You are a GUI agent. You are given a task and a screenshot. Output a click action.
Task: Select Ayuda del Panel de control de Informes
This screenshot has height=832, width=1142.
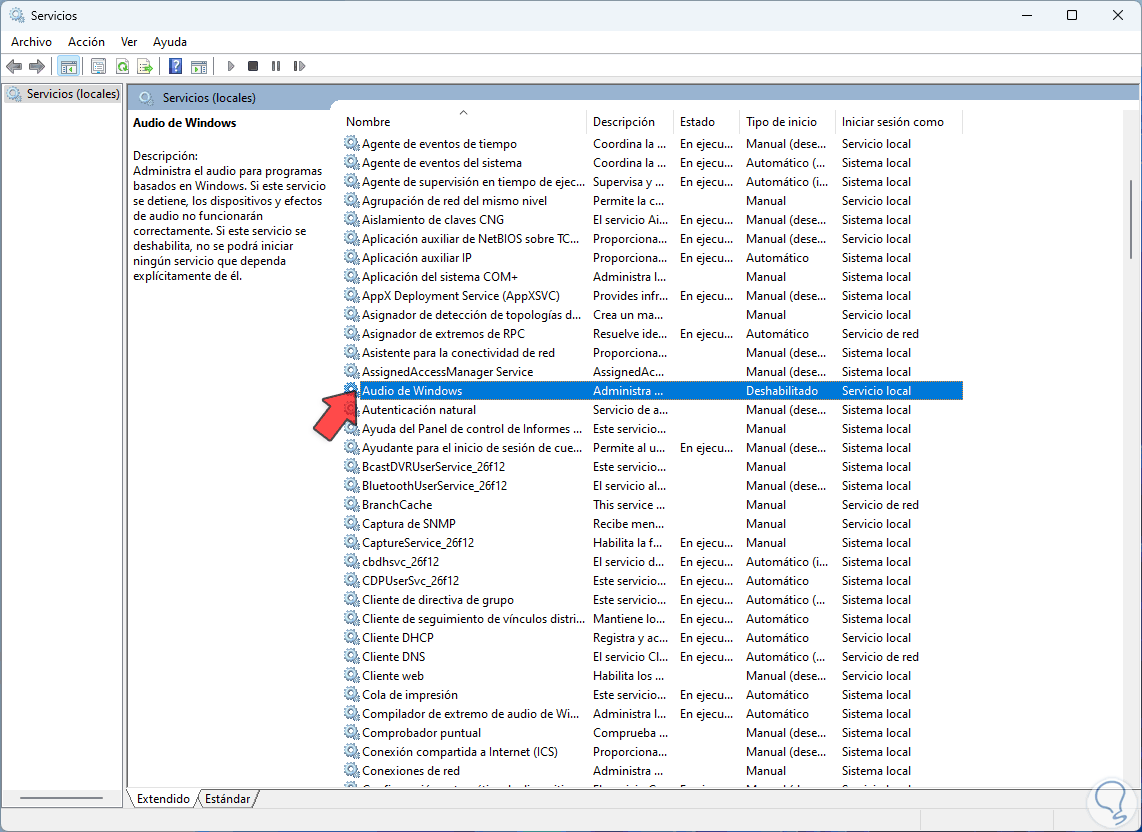coord(653,428)
